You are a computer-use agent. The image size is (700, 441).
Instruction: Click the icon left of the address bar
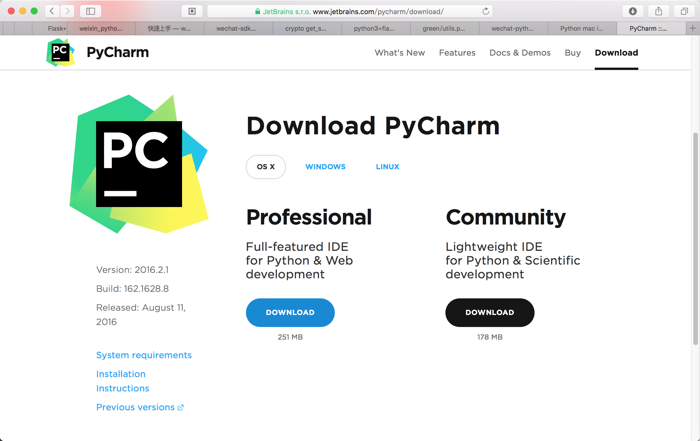point(192,11)
